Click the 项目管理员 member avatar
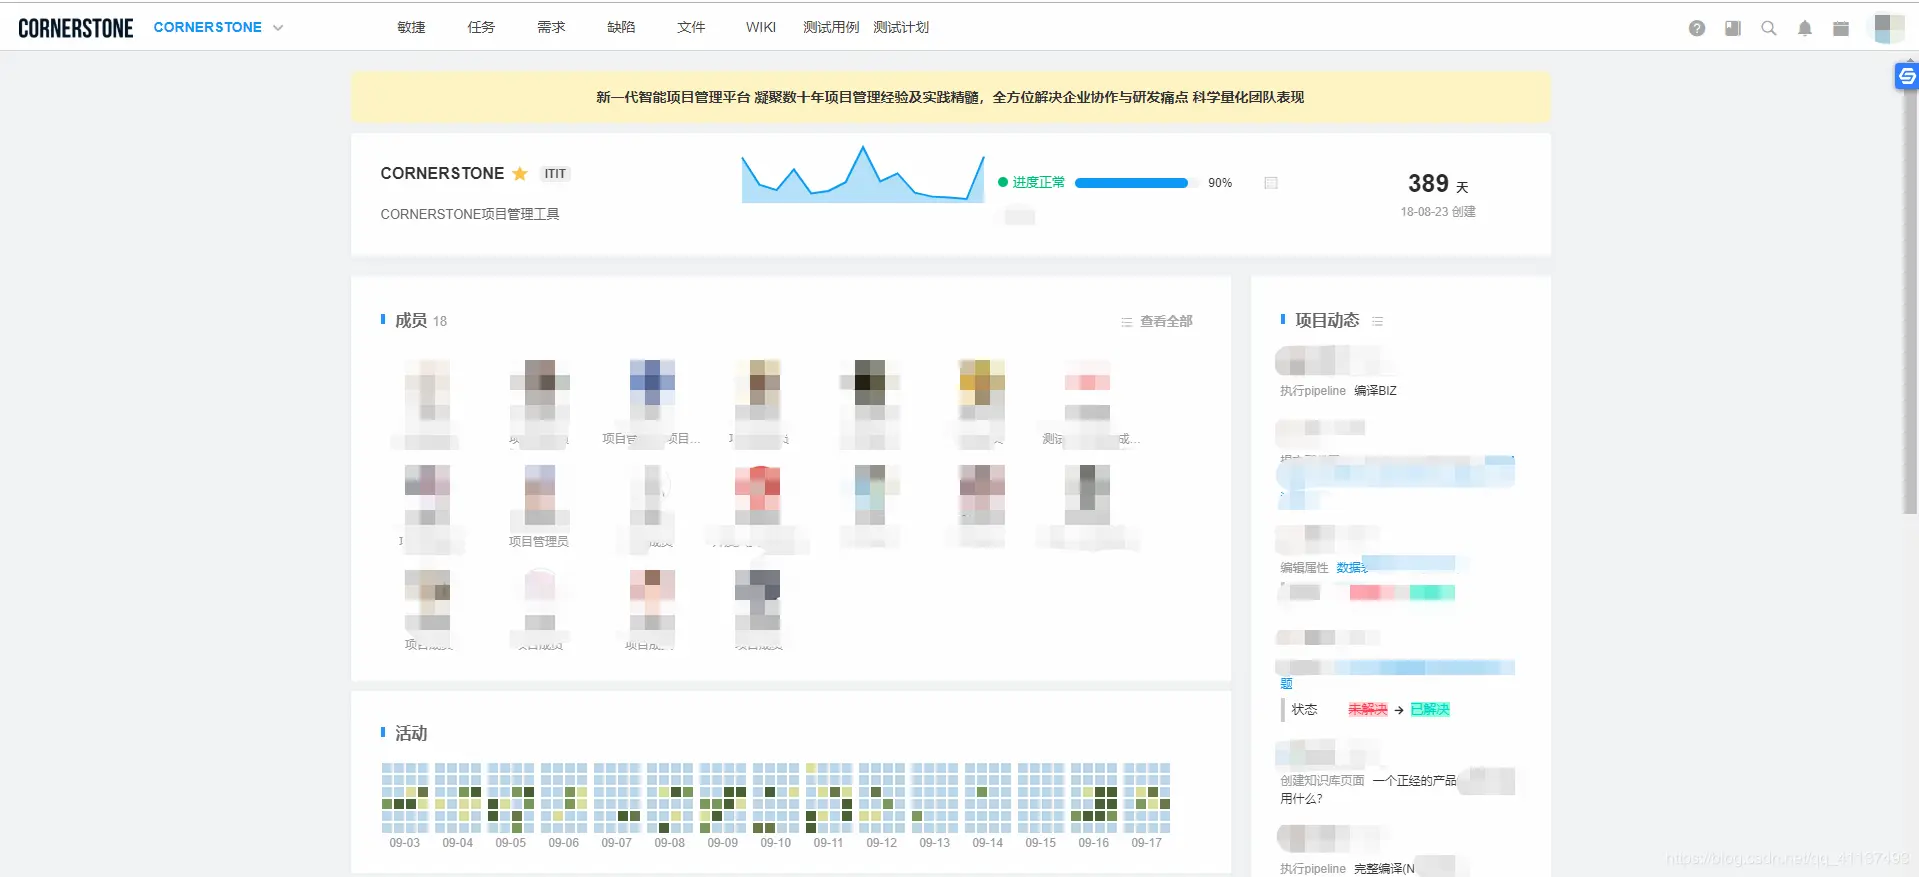1919x877 pixels. pyautogui.click(x=539, y=495)
